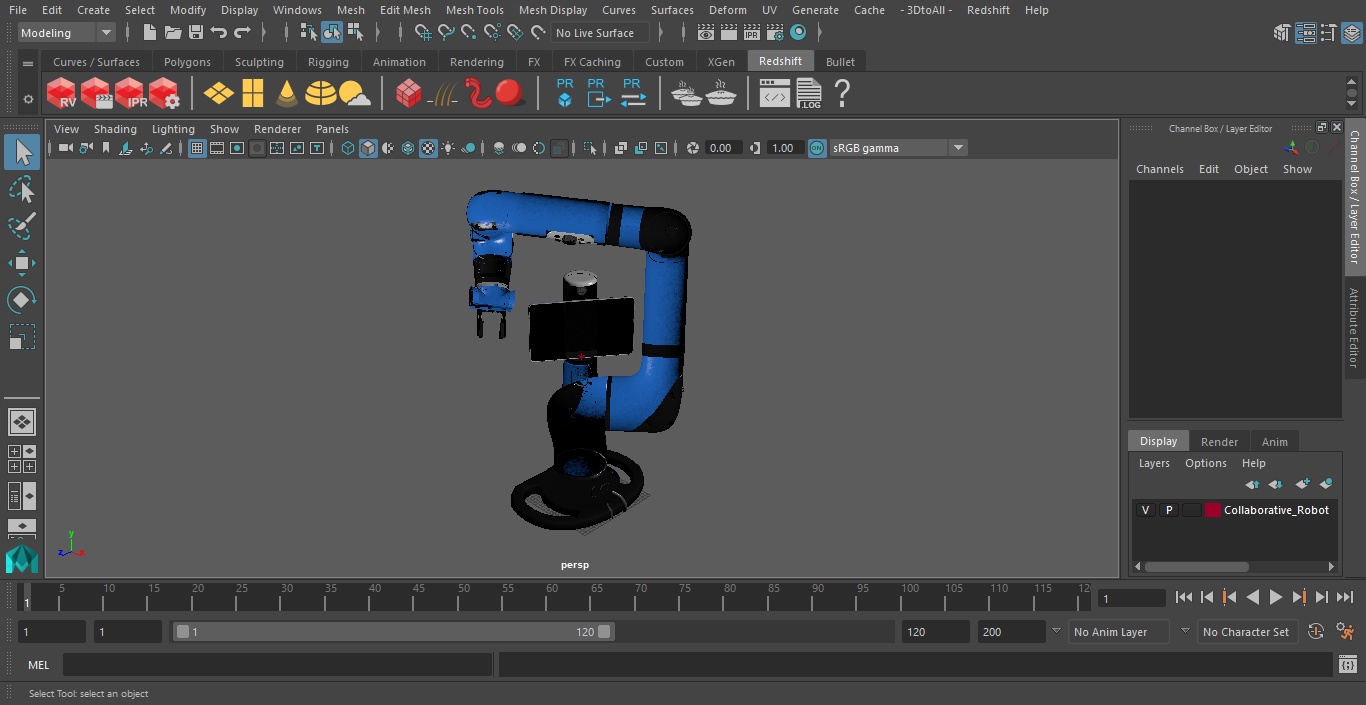Open Redshift log file icon
The image size is (1366, 705).
(809, 94)
